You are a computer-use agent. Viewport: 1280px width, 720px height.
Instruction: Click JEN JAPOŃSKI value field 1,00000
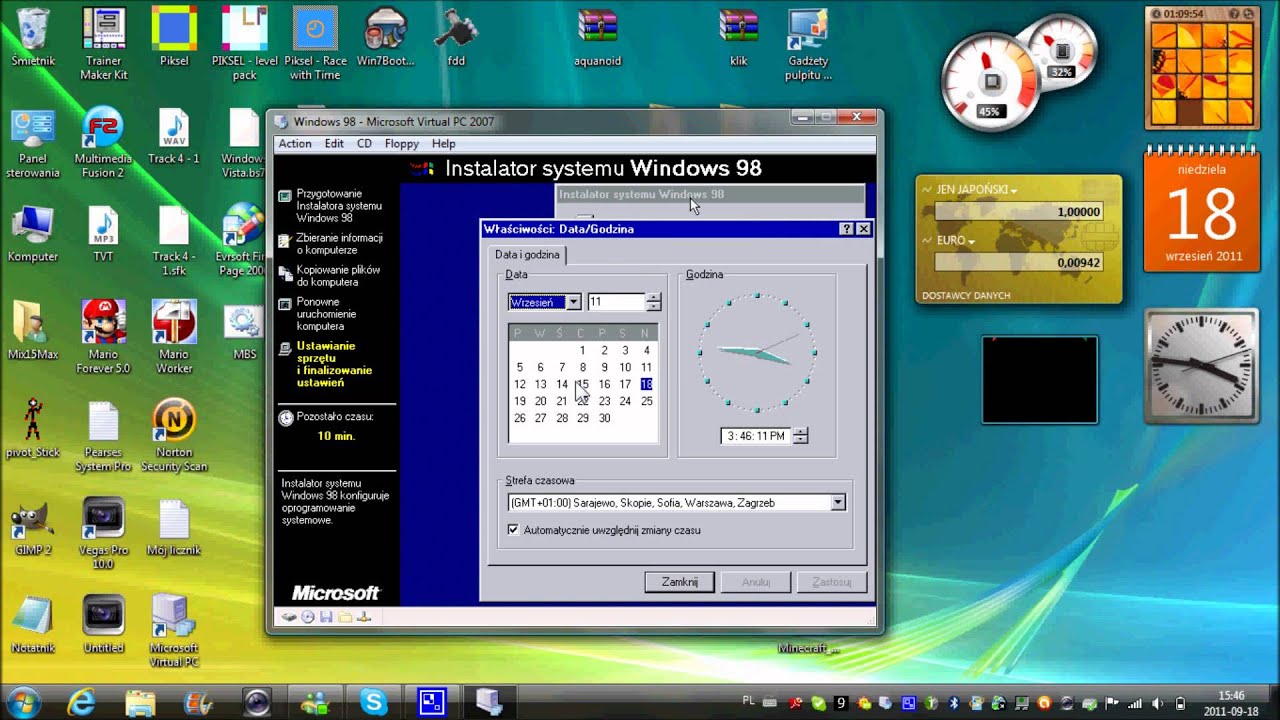point(1018,212)
